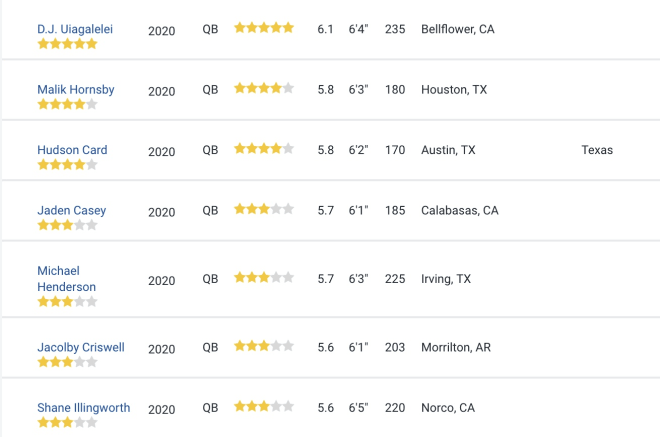Click the star rating under Jaden Casey's name
This screenshot has width=660, height=437.
click(67, 225)
